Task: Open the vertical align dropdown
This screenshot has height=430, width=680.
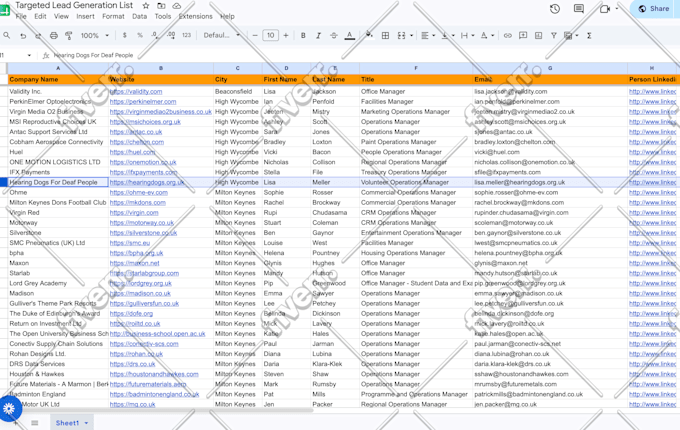Action: coord(448,36)
